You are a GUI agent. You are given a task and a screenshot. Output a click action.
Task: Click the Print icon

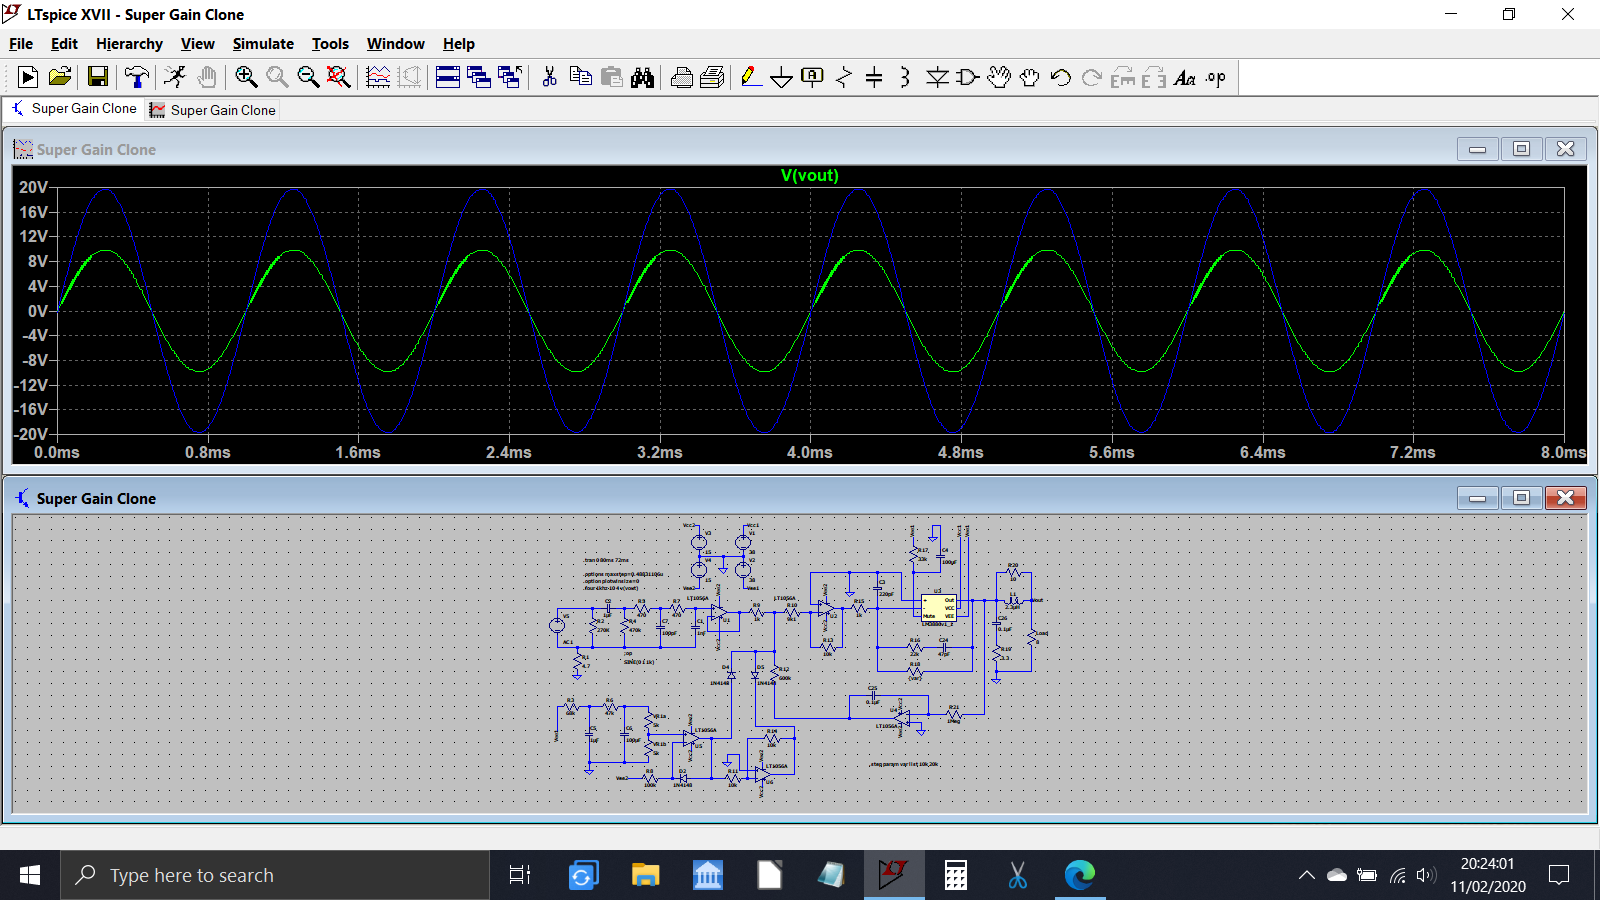(x=682, y=77)
